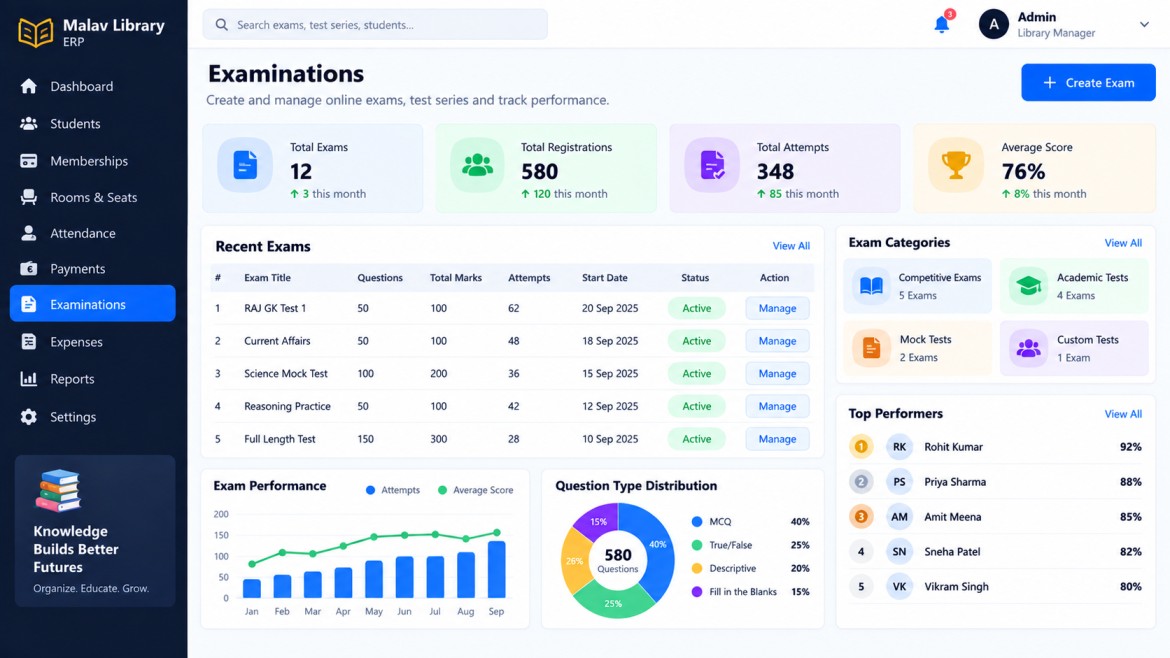View all top performers
1170x658 pixels.
point(1123,414)
